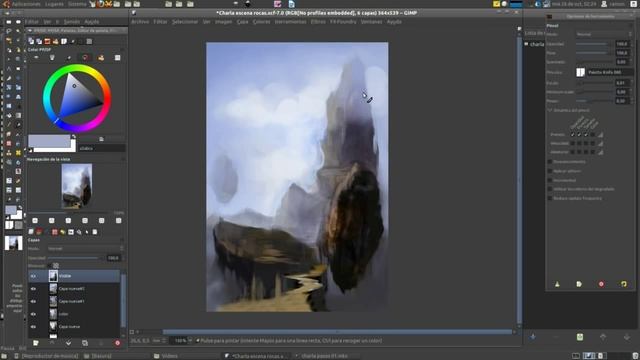
Task: Open Aleatorio curve options icon
Action: 600,152
